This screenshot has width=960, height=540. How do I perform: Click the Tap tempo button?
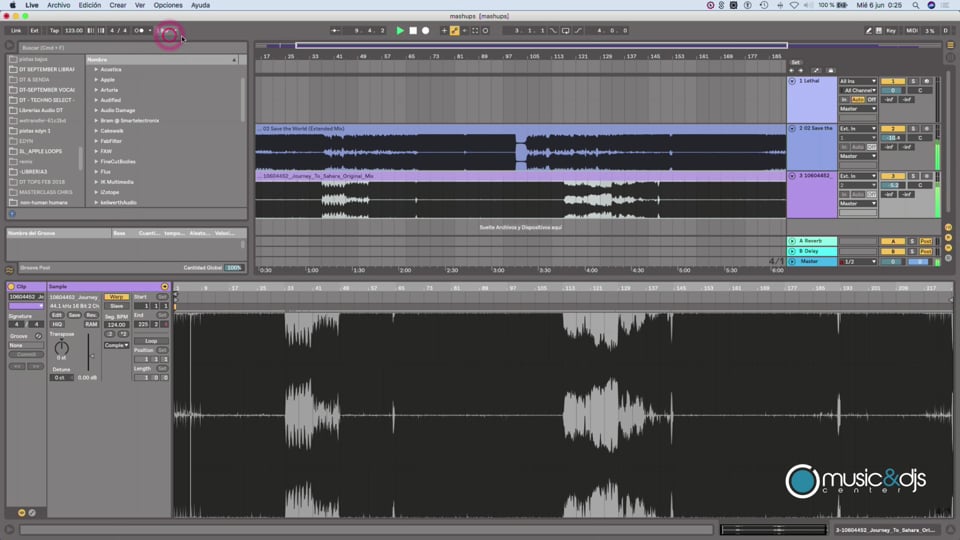pos(54,31)
